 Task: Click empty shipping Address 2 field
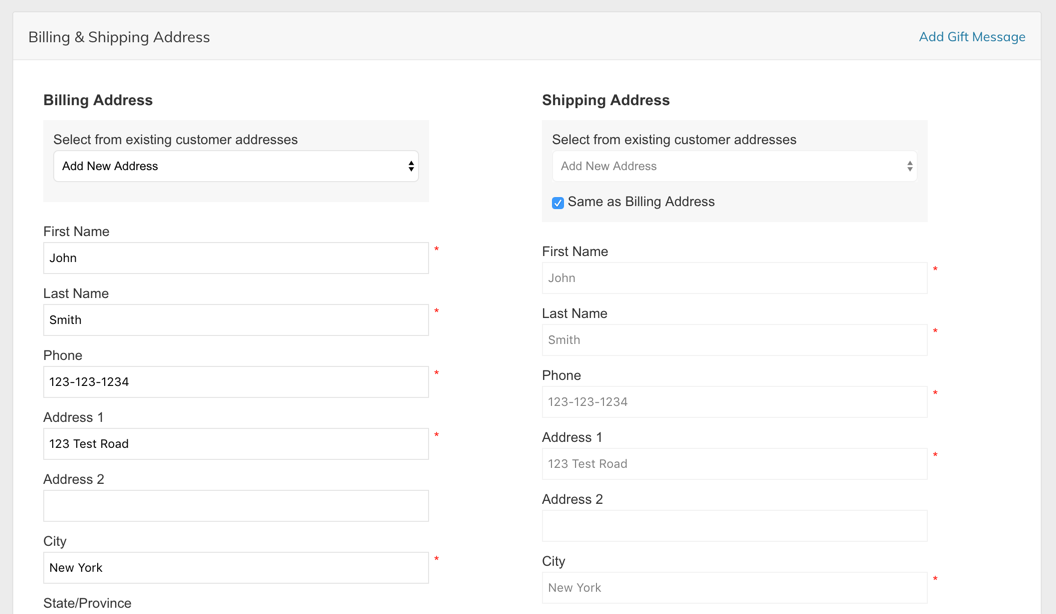(x=734, y=526)
